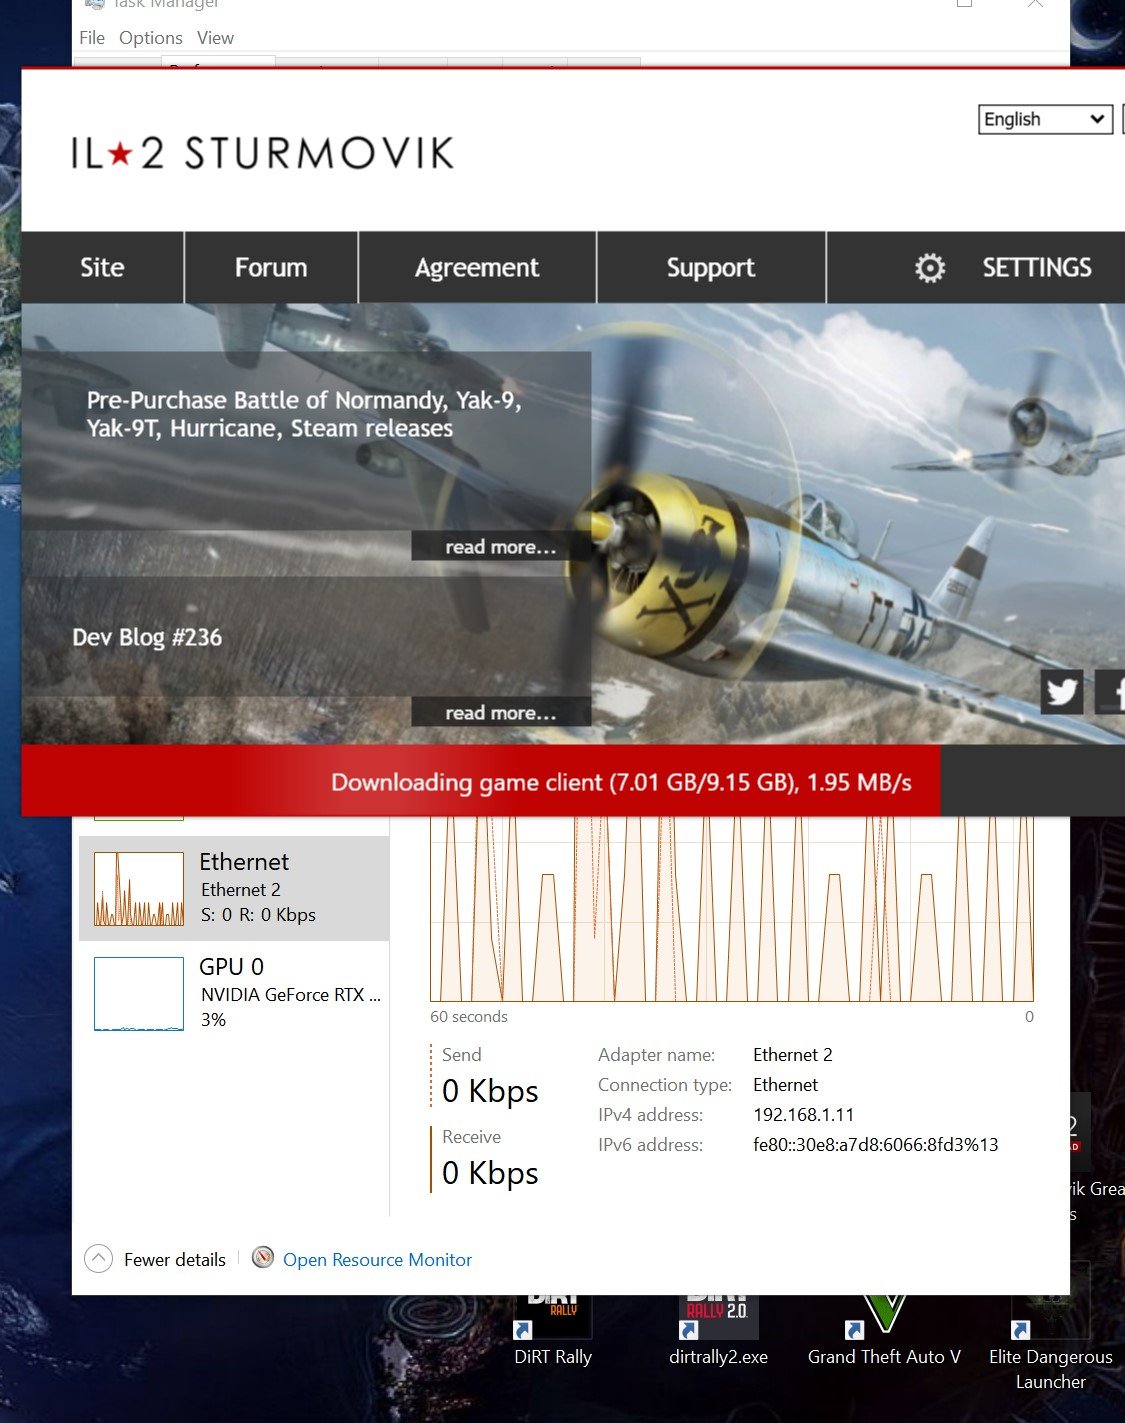The height and width of the screenshot is (1423, 1125).
Task: Open the English language dropdown
Action: tap(1045, 119)
